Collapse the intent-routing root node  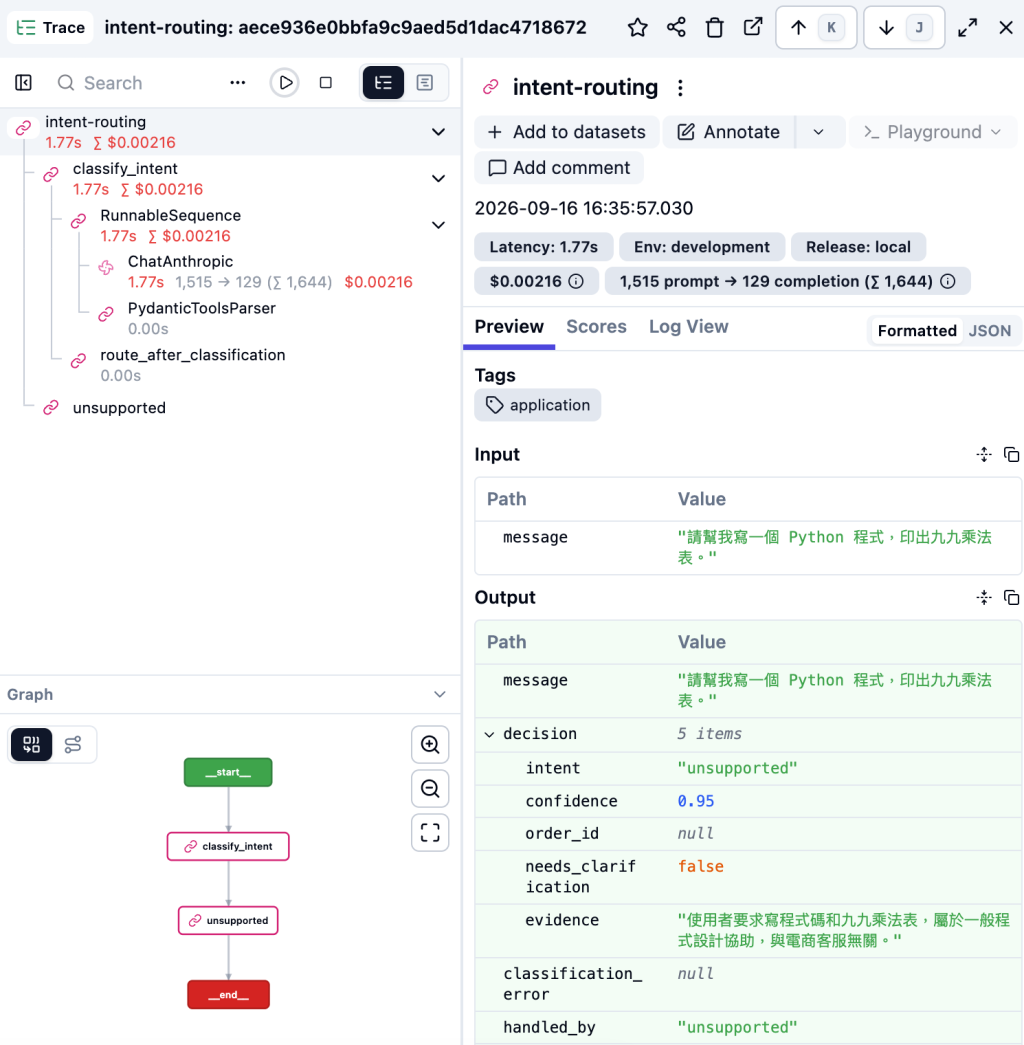[x=438, y=132]
